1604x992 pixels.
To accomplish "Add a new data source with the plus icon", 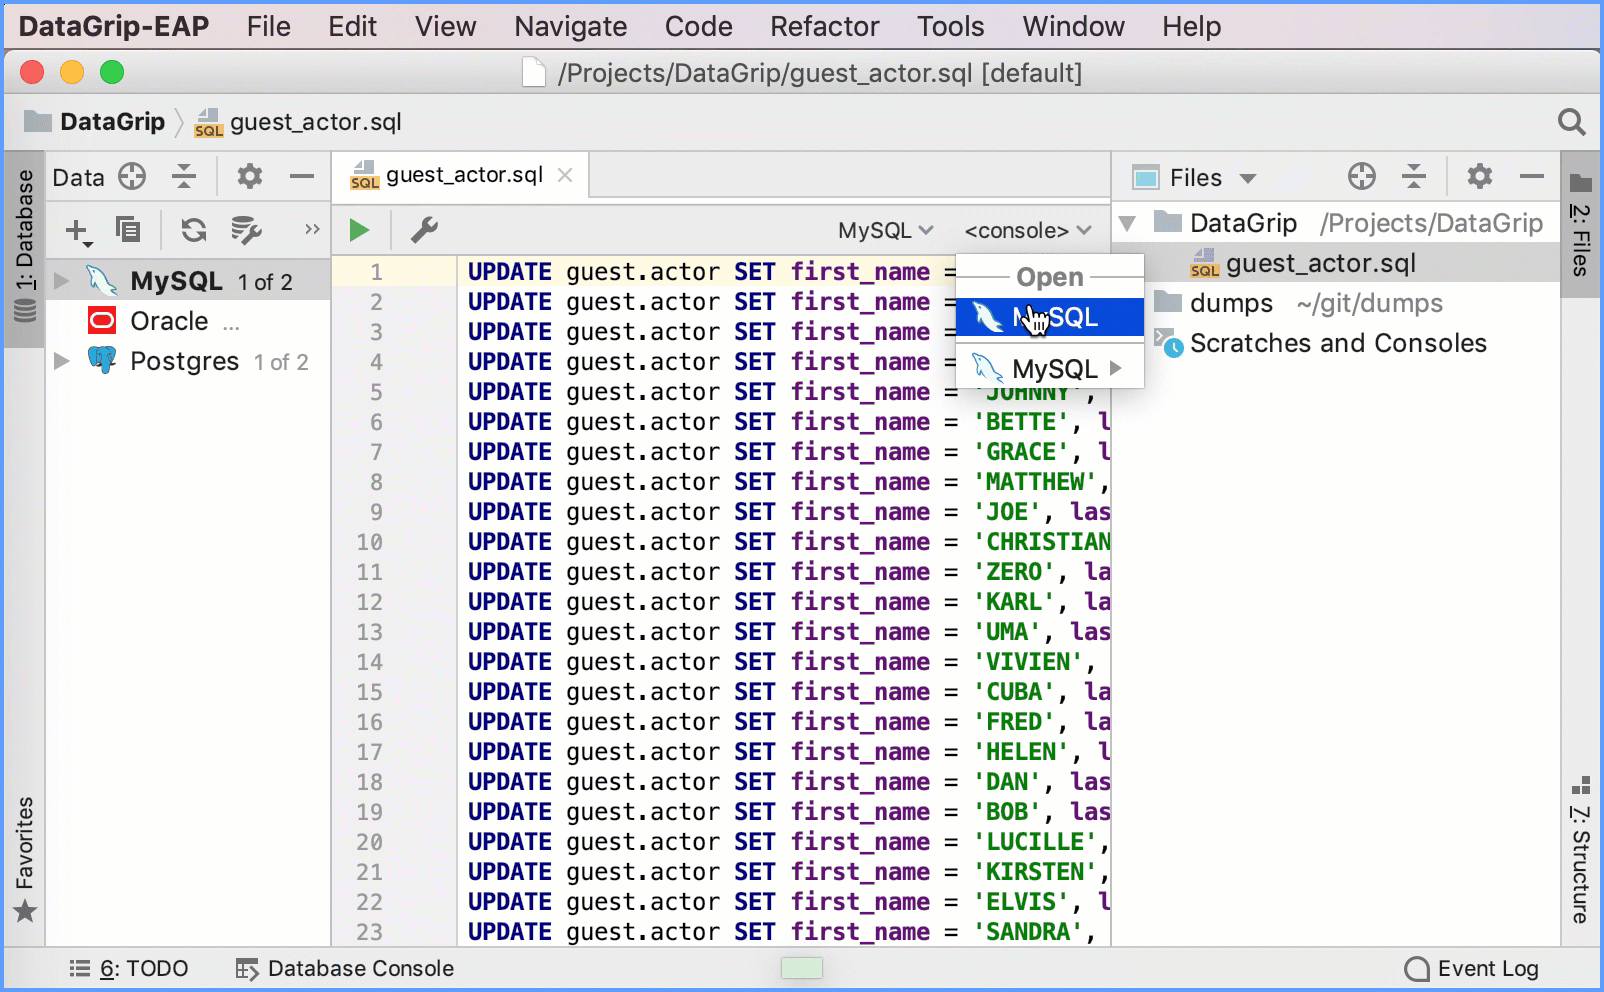I will pos(78,231).
